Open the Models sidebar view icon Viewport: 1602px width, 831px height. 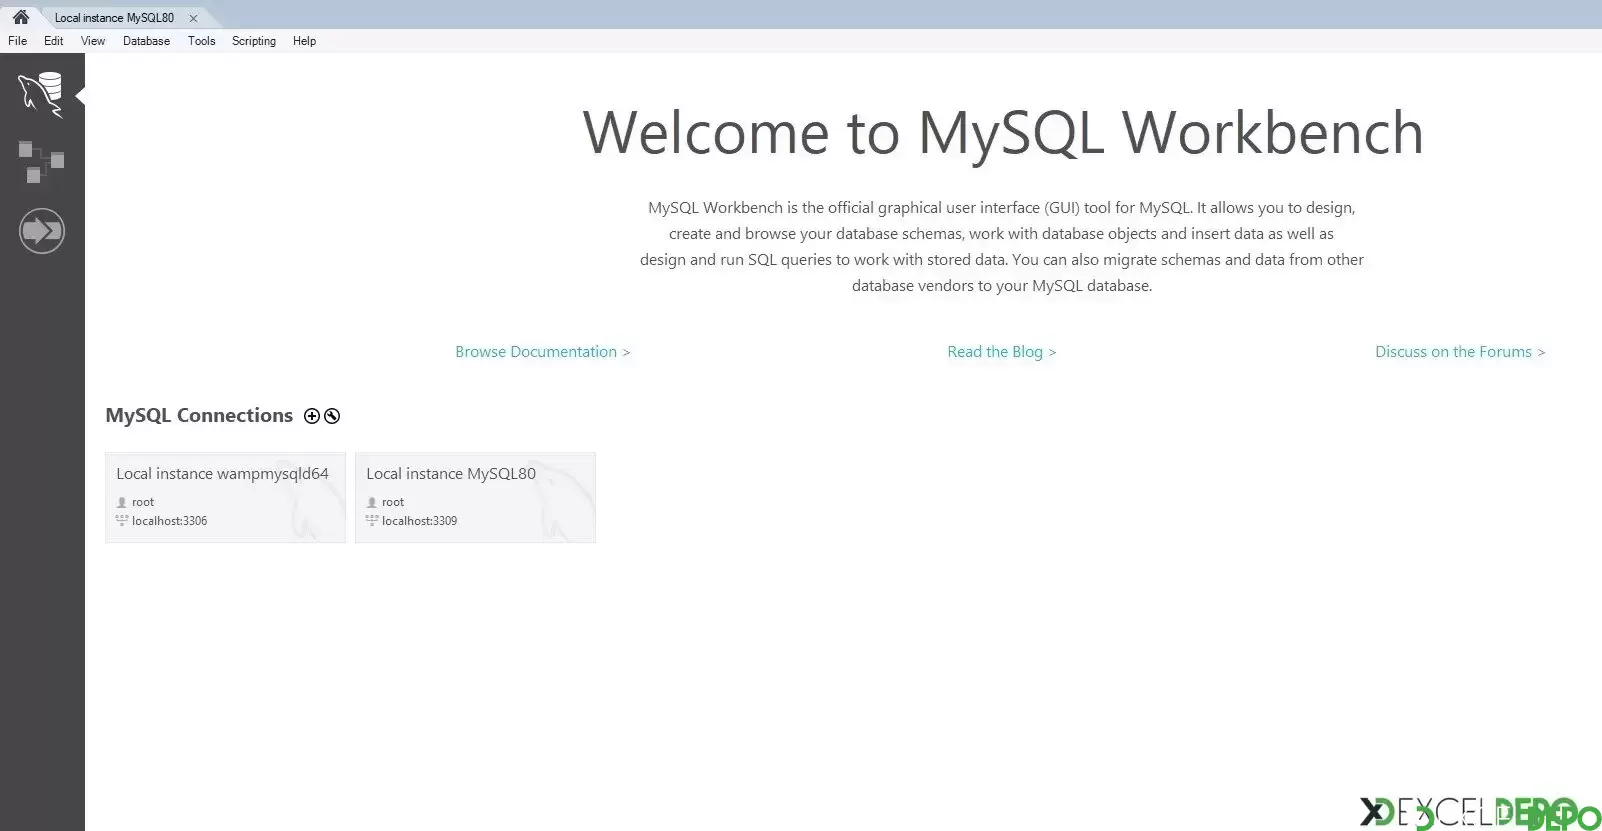(x=41, y=162)
